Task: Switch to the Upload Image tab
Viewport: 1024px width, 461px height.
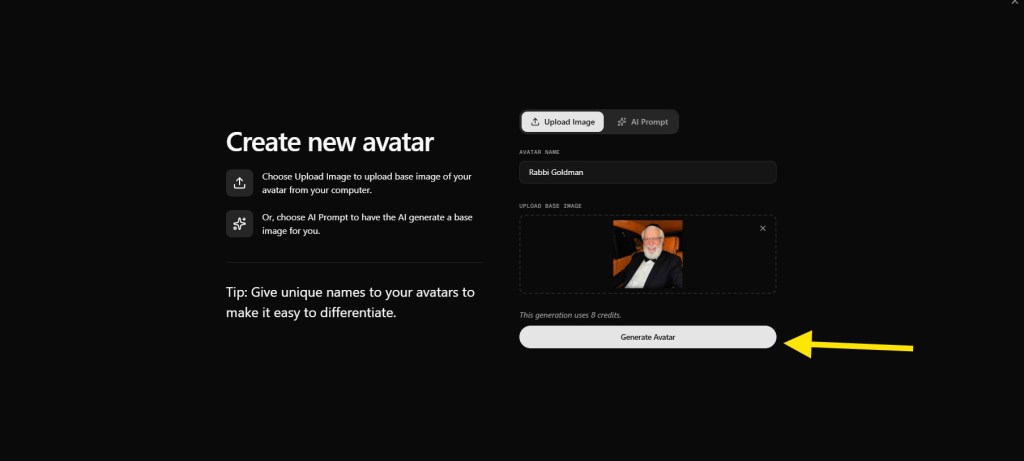Action: (x=562, y=122)
